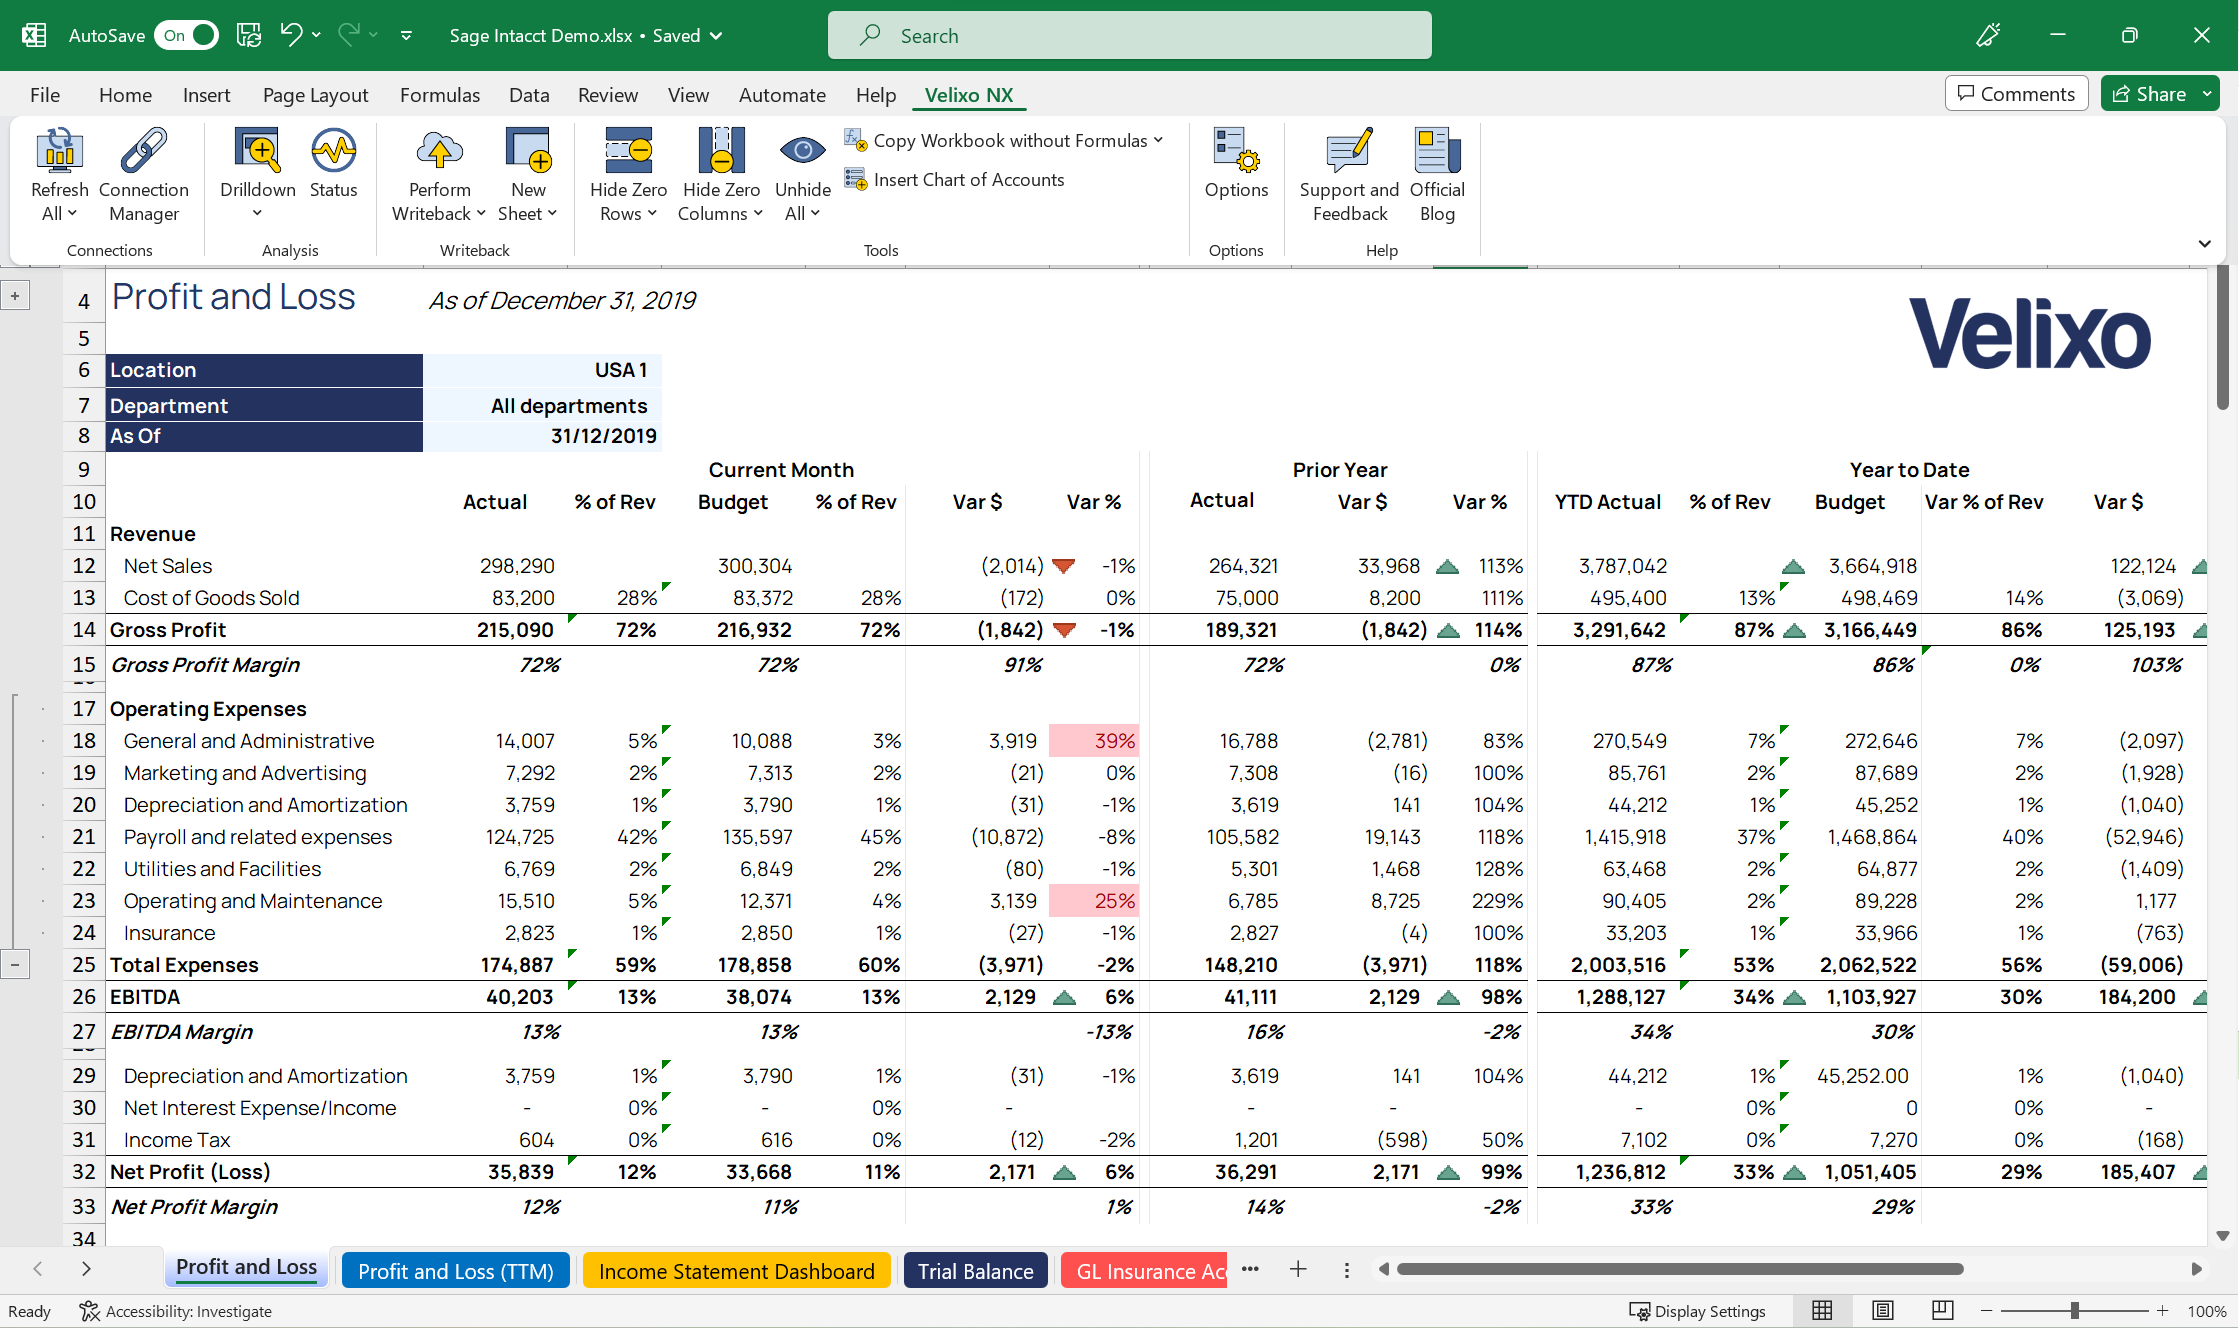
Task: Switch to Page Layout view
Action: (x=1882, y=1310)
